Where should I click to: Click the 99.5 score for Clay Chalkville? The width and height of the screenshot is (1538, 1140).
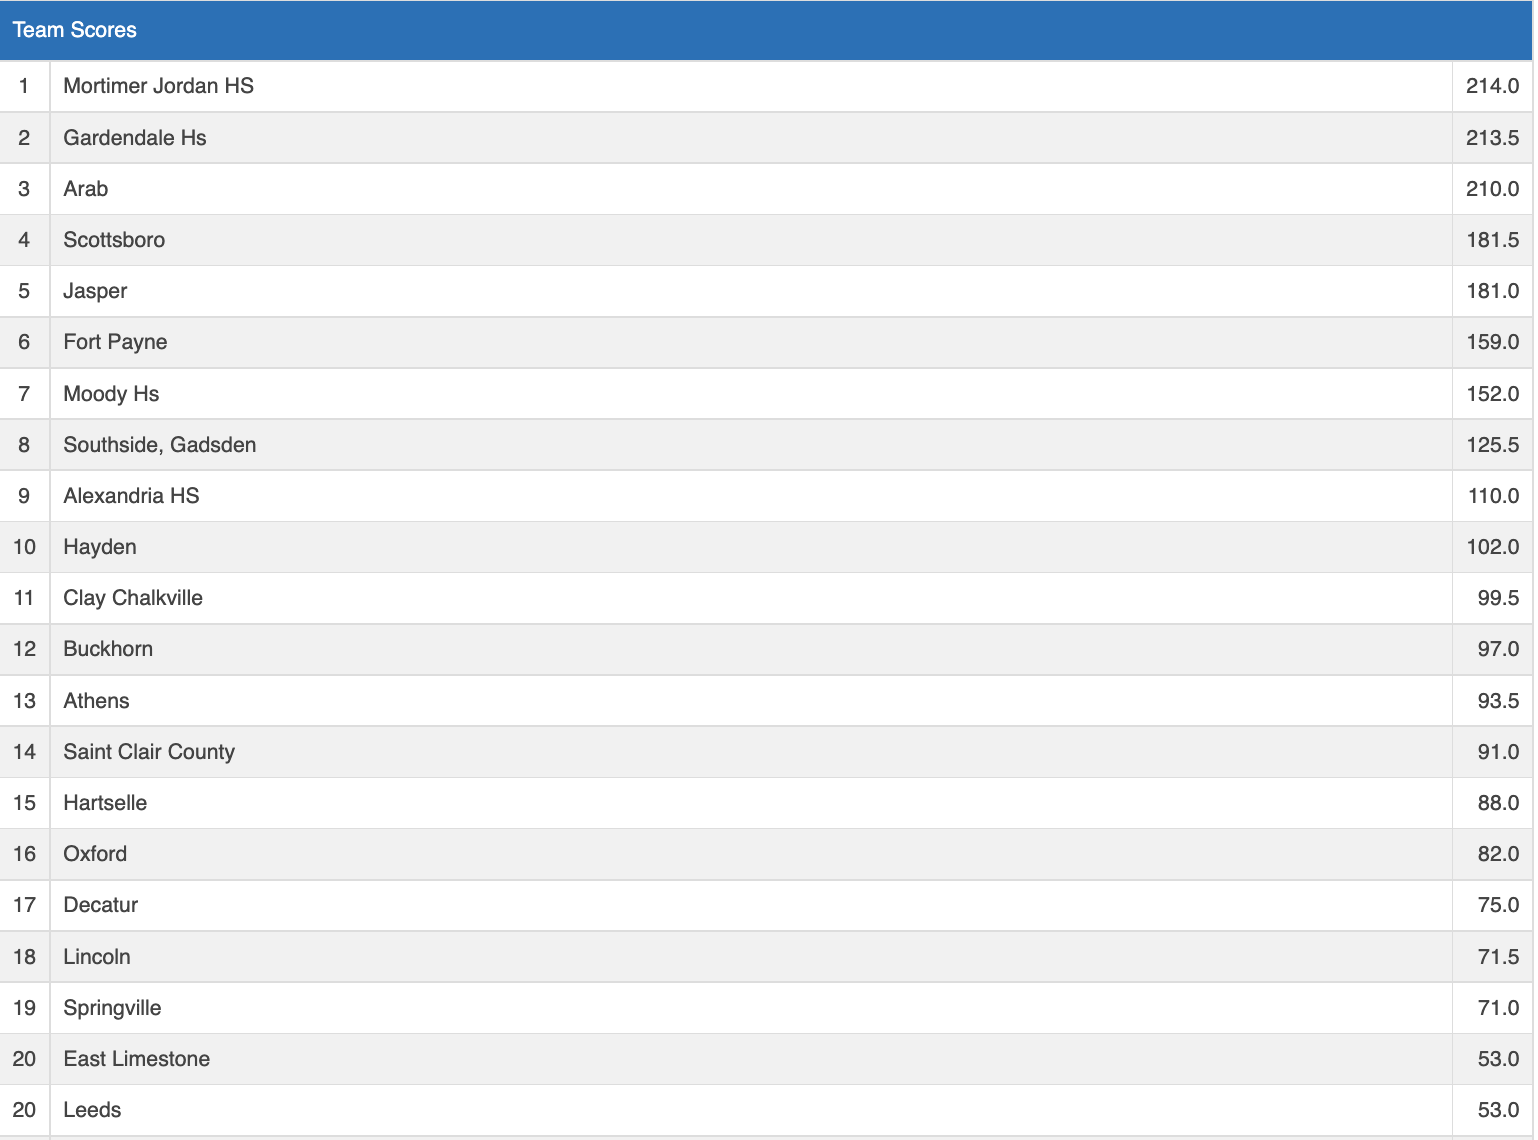tap(1498, 598)
